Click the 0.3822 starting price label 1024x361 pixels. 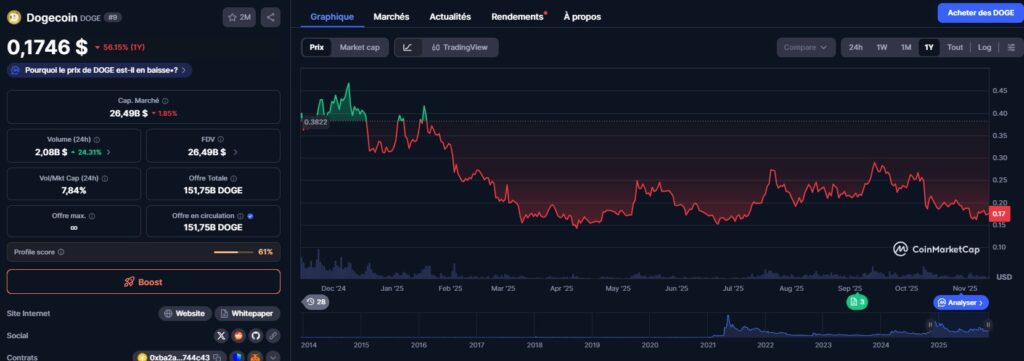tap(315, 121)
